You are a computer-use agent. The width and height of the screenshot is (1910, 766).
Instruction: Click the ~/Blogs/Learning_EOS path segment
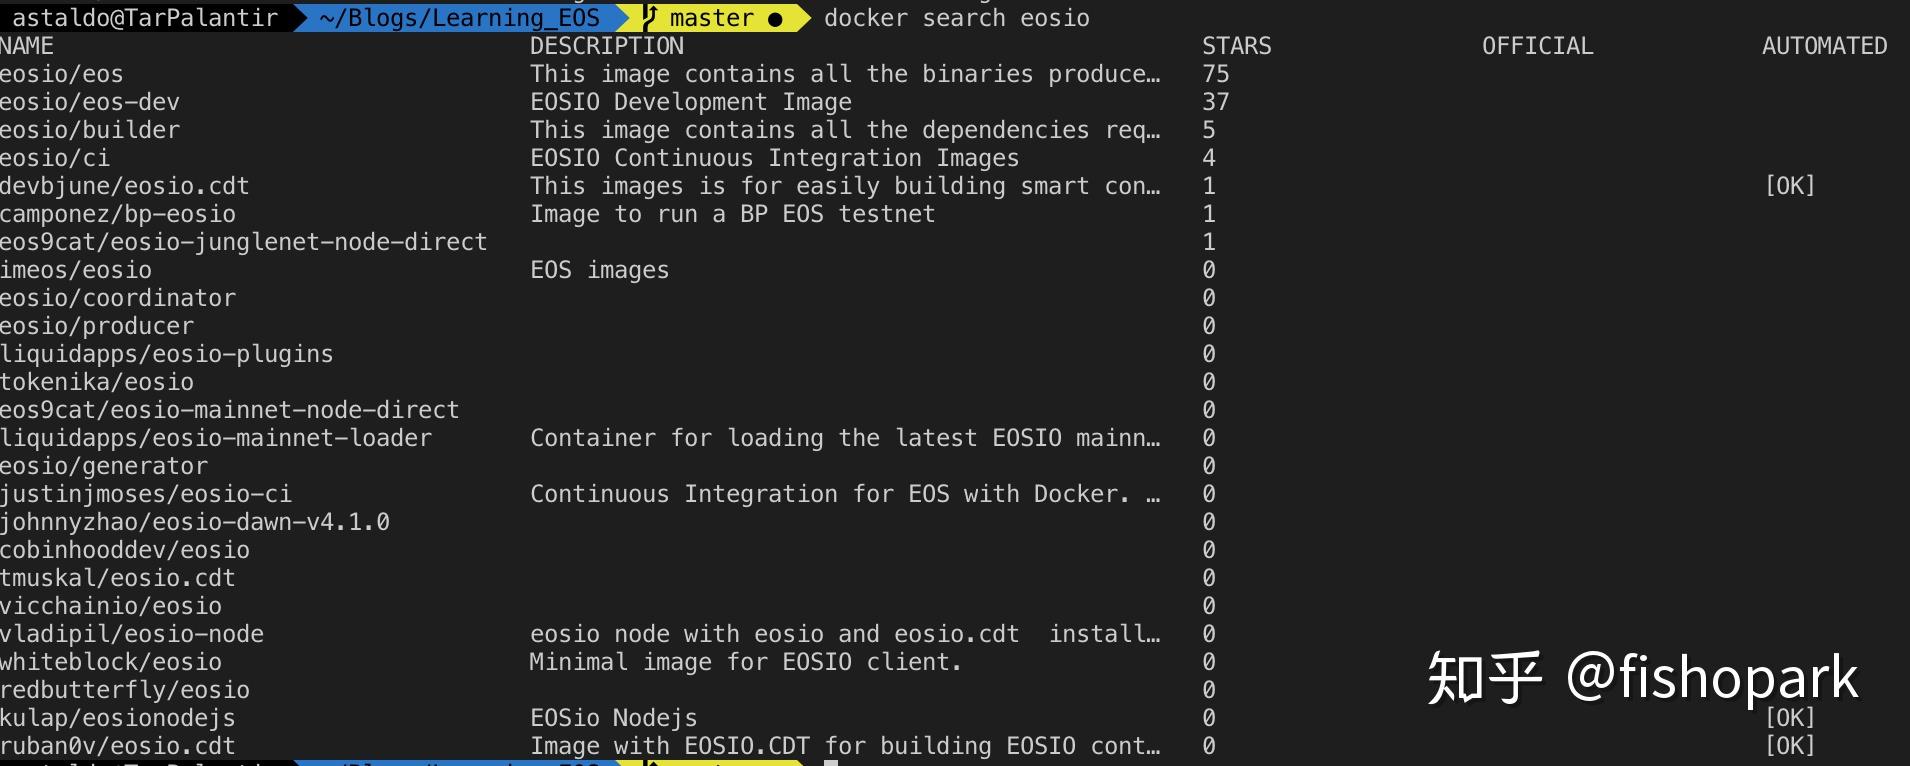pyautogui.click(x=460, y=17)
